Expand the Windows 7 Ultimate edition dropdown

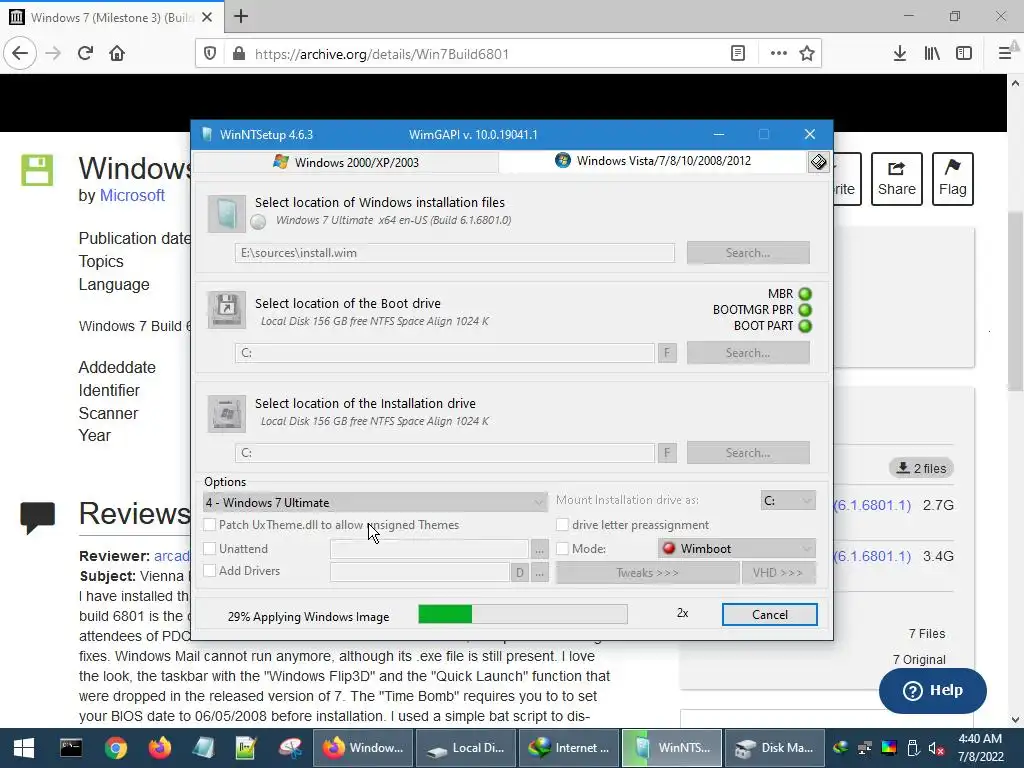pos(375,502)
